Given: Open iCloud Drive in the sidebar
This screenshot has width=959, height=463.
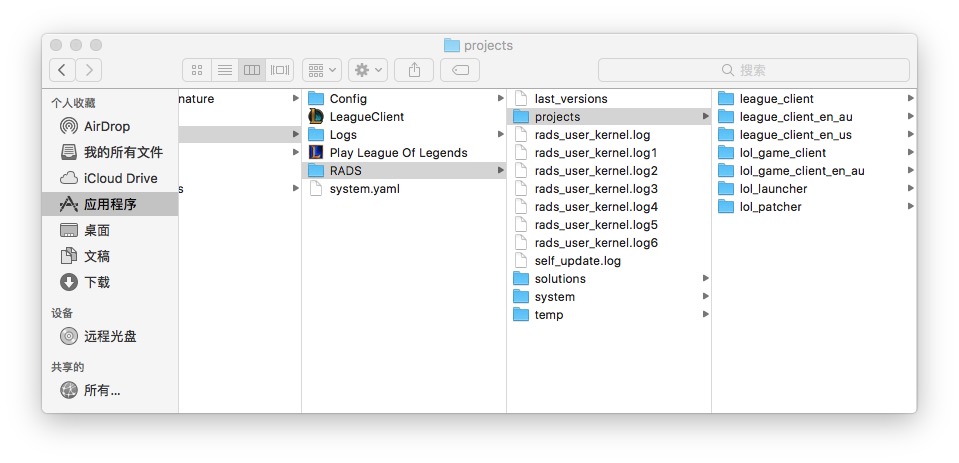Looking at the screenshot, I should click(x=110, y=179).
